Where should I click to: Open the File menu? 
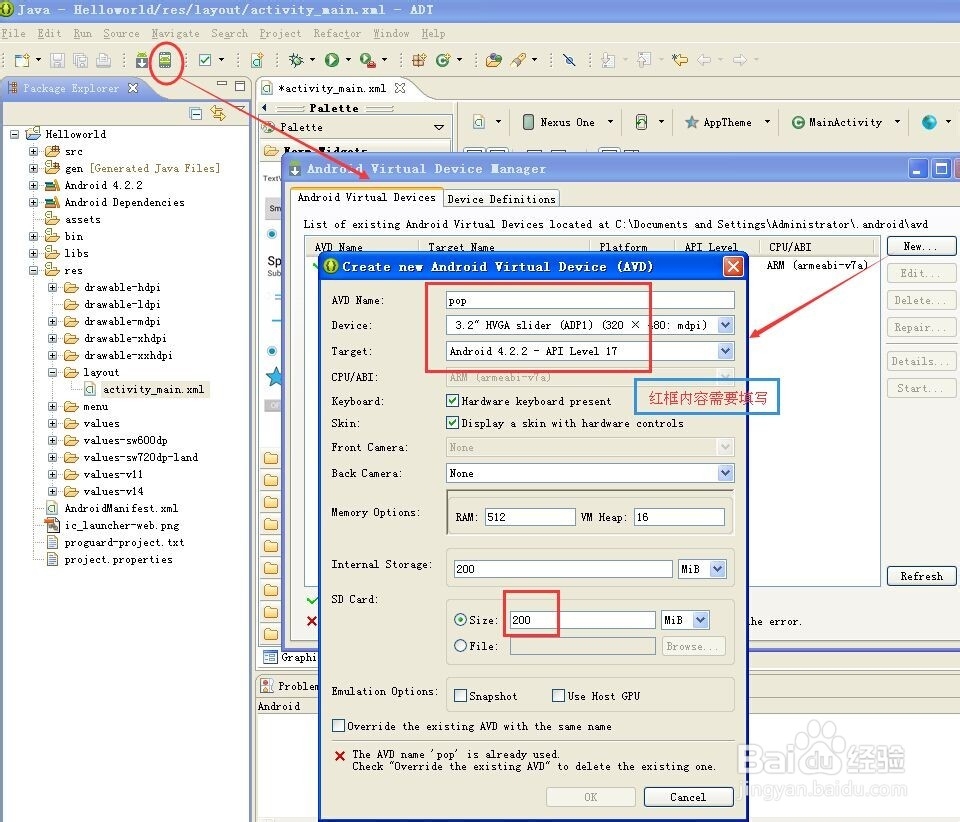pyautogui.click(x=13, y=33)
